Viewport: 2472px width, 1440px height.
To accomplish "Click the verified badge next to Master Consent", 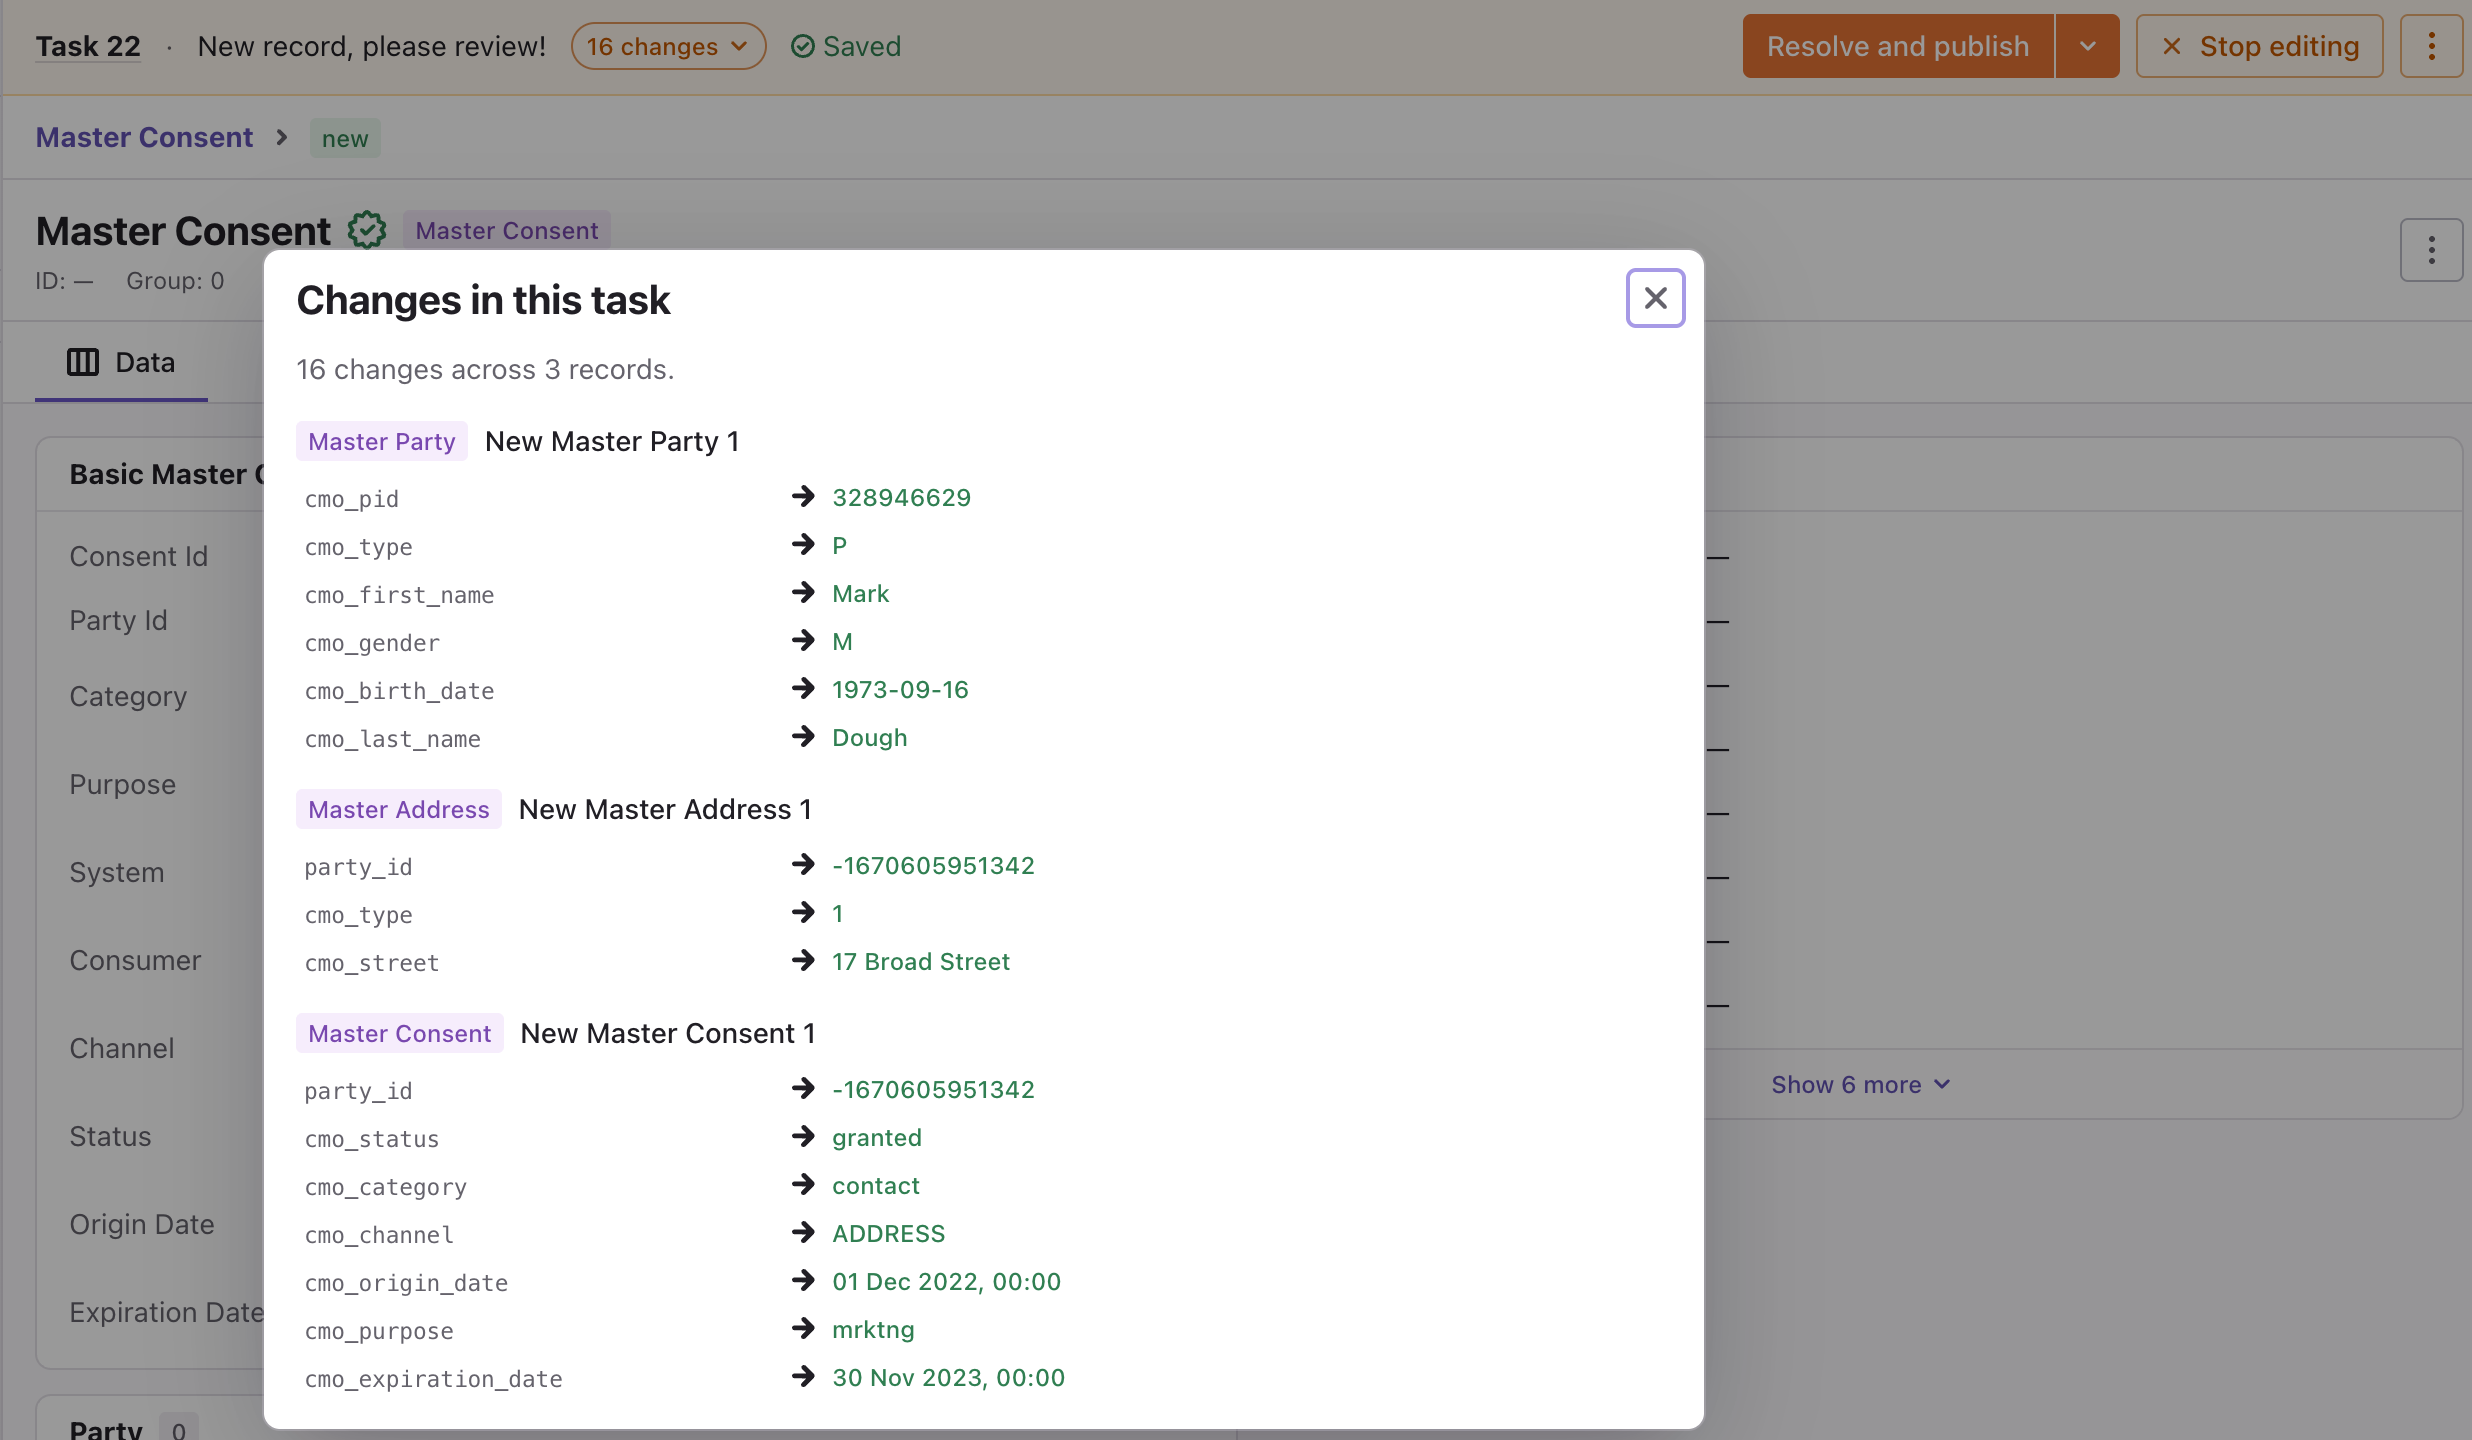I will pyautogui.click(x=367, y=230).
